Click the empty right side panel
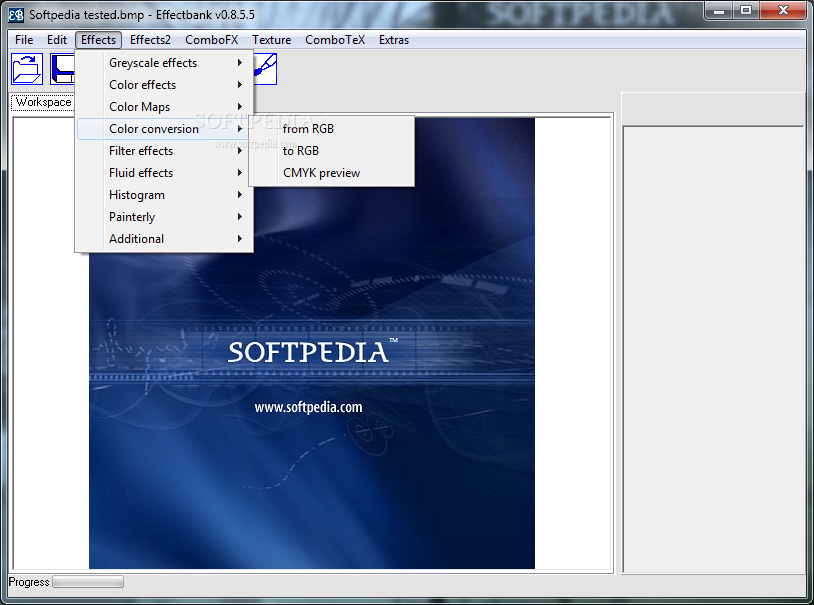This screenshot has height=605, width=814. [x=713, y=349]
